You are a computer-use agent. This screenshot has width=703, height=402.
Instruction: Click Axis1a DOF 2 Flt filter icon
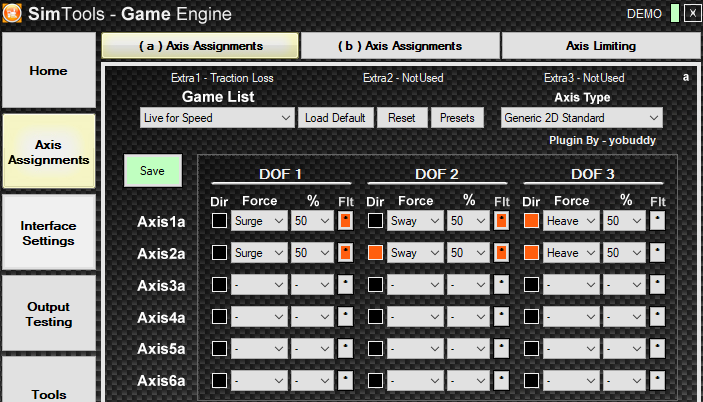501,220
